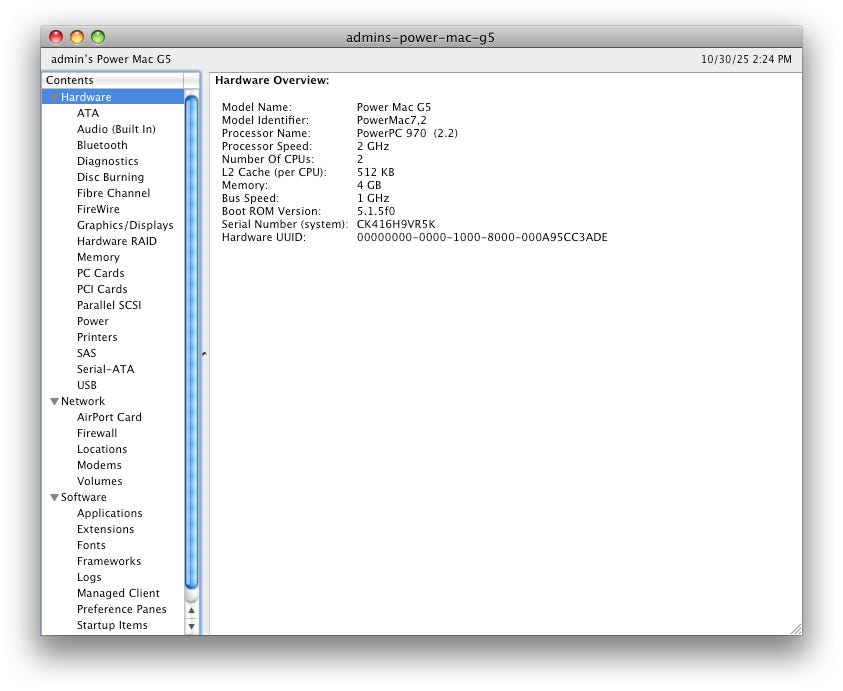Screen dimensions: 843x691
Task: Click the window resize grip corner
Action: [x=795, y=628]
